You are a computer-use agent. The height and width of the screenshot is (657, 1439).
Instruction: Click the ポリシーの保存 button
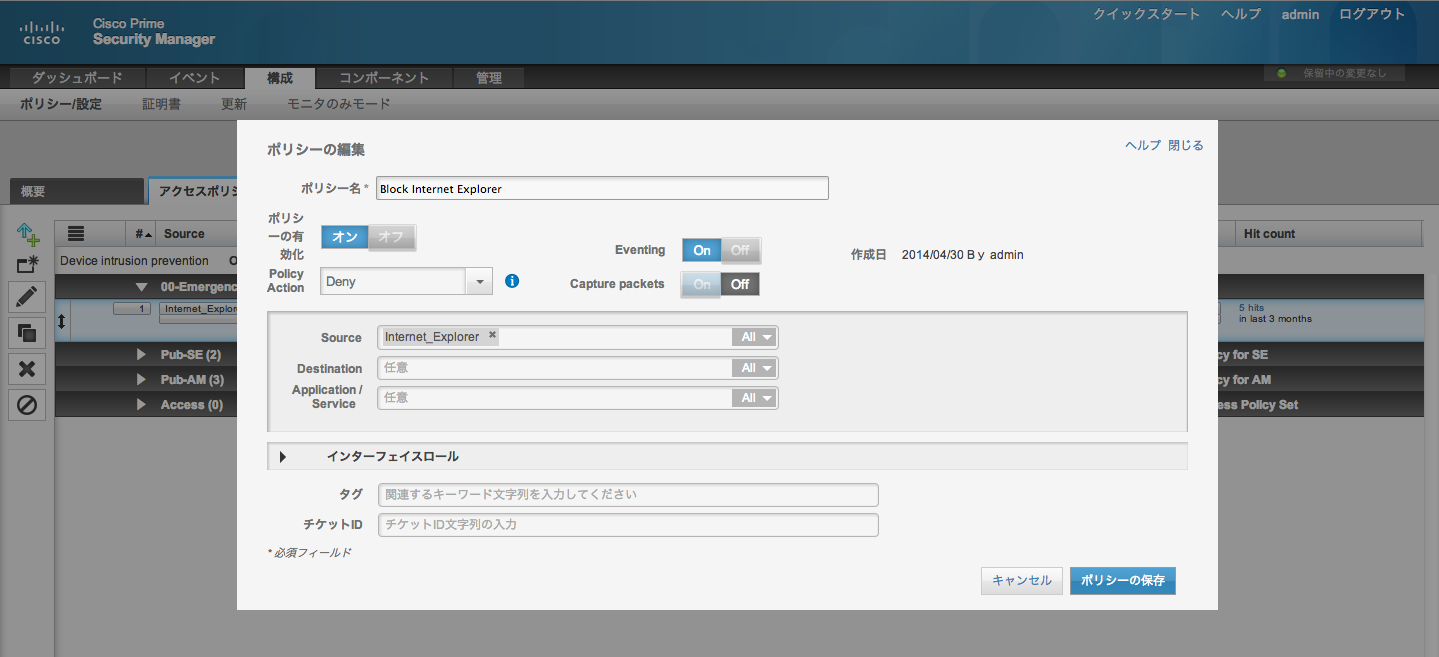coord(1122,581)
